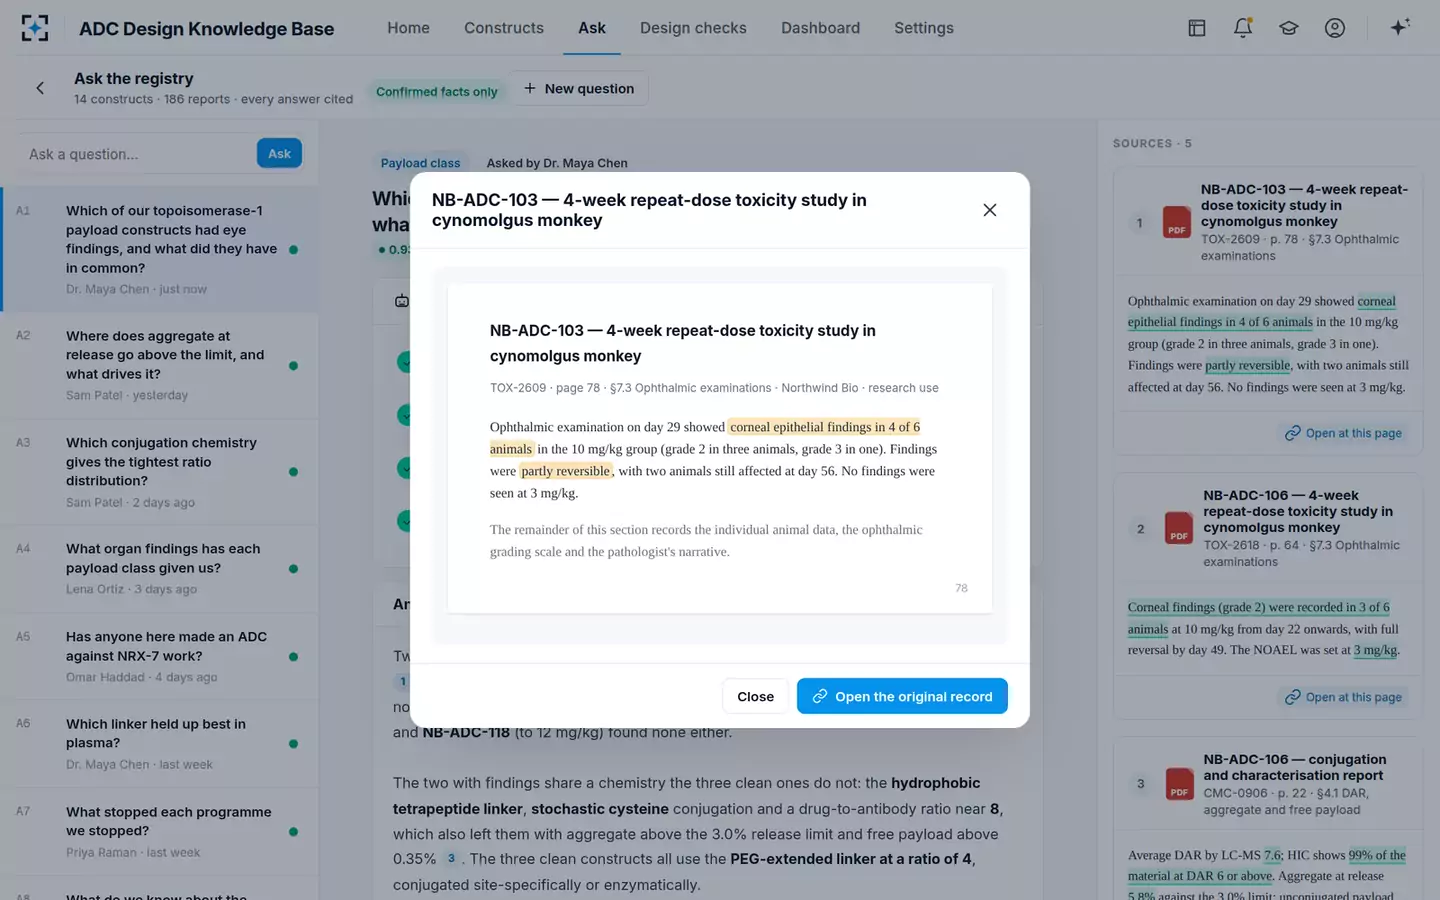Screen dimensions: 1440x900
Task: Click the sparkle assistant icon
Action: [1400, 27]
